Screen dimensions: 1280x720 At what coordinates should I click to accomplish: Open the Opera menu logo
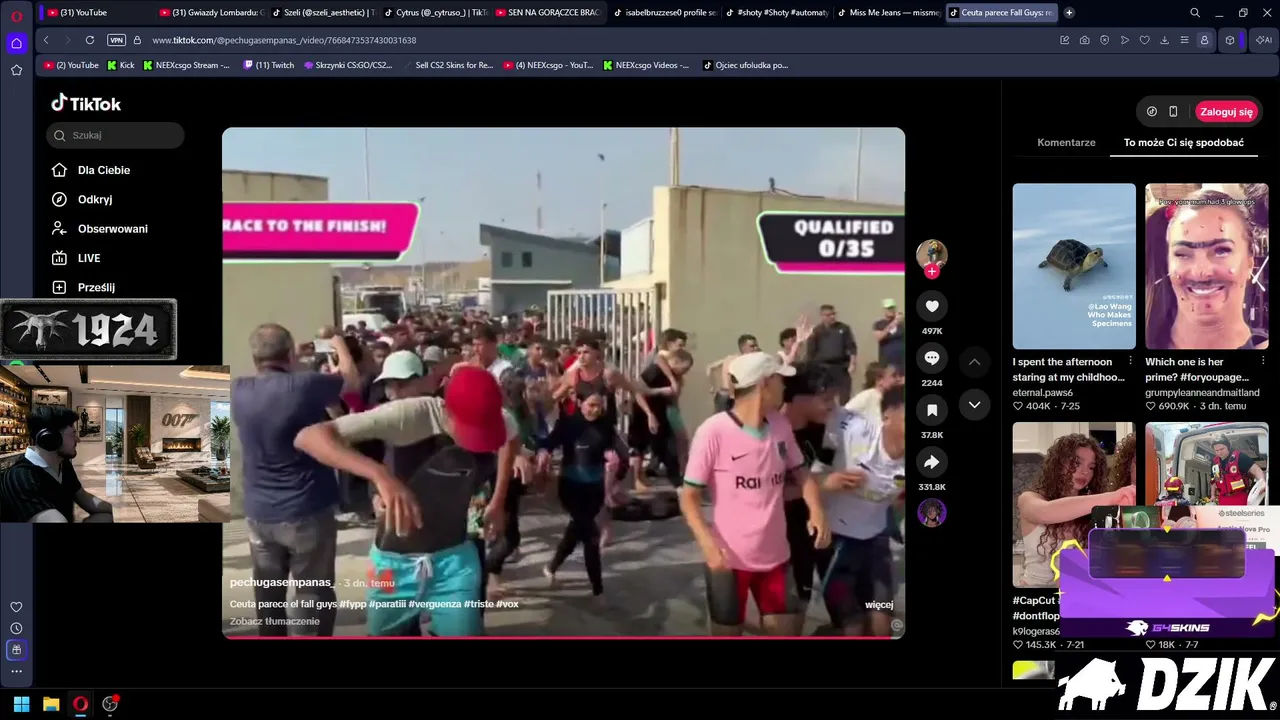16,16
